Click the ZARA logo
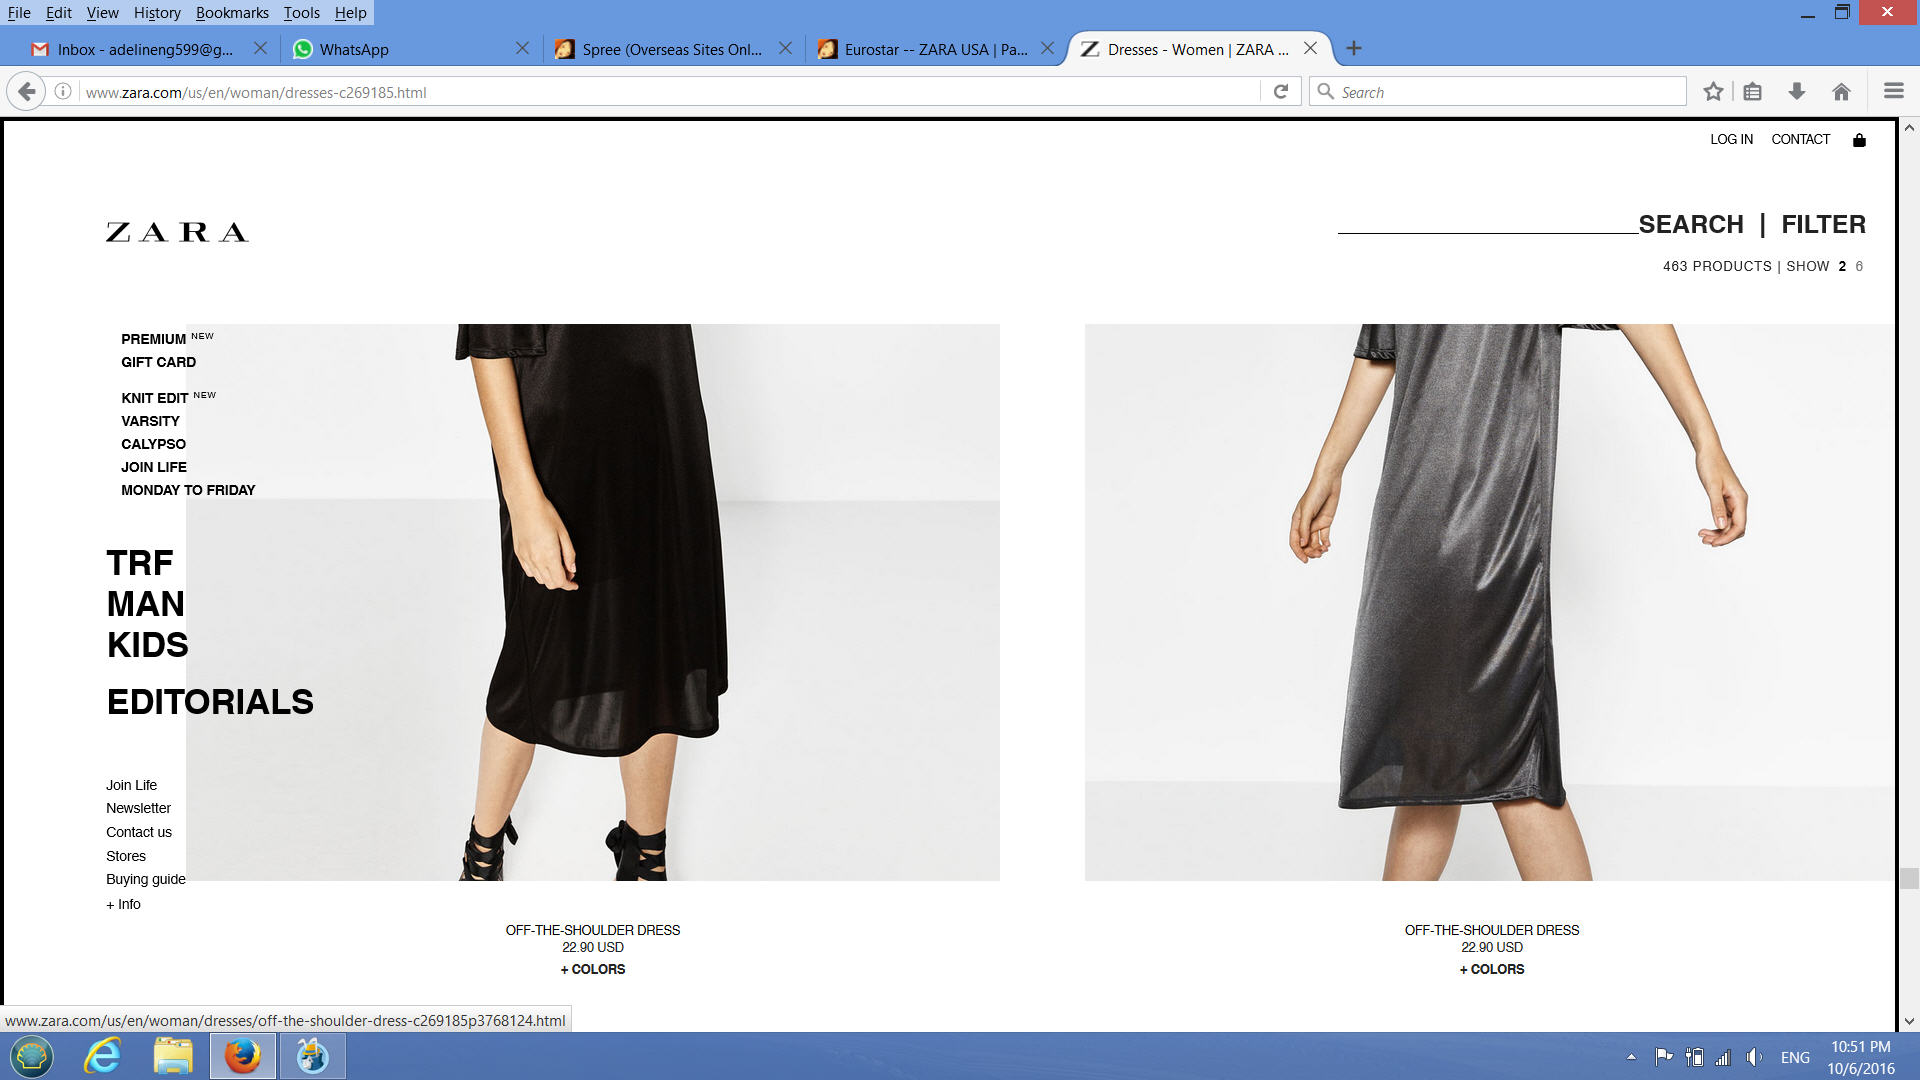 click(x=177, y=232)
